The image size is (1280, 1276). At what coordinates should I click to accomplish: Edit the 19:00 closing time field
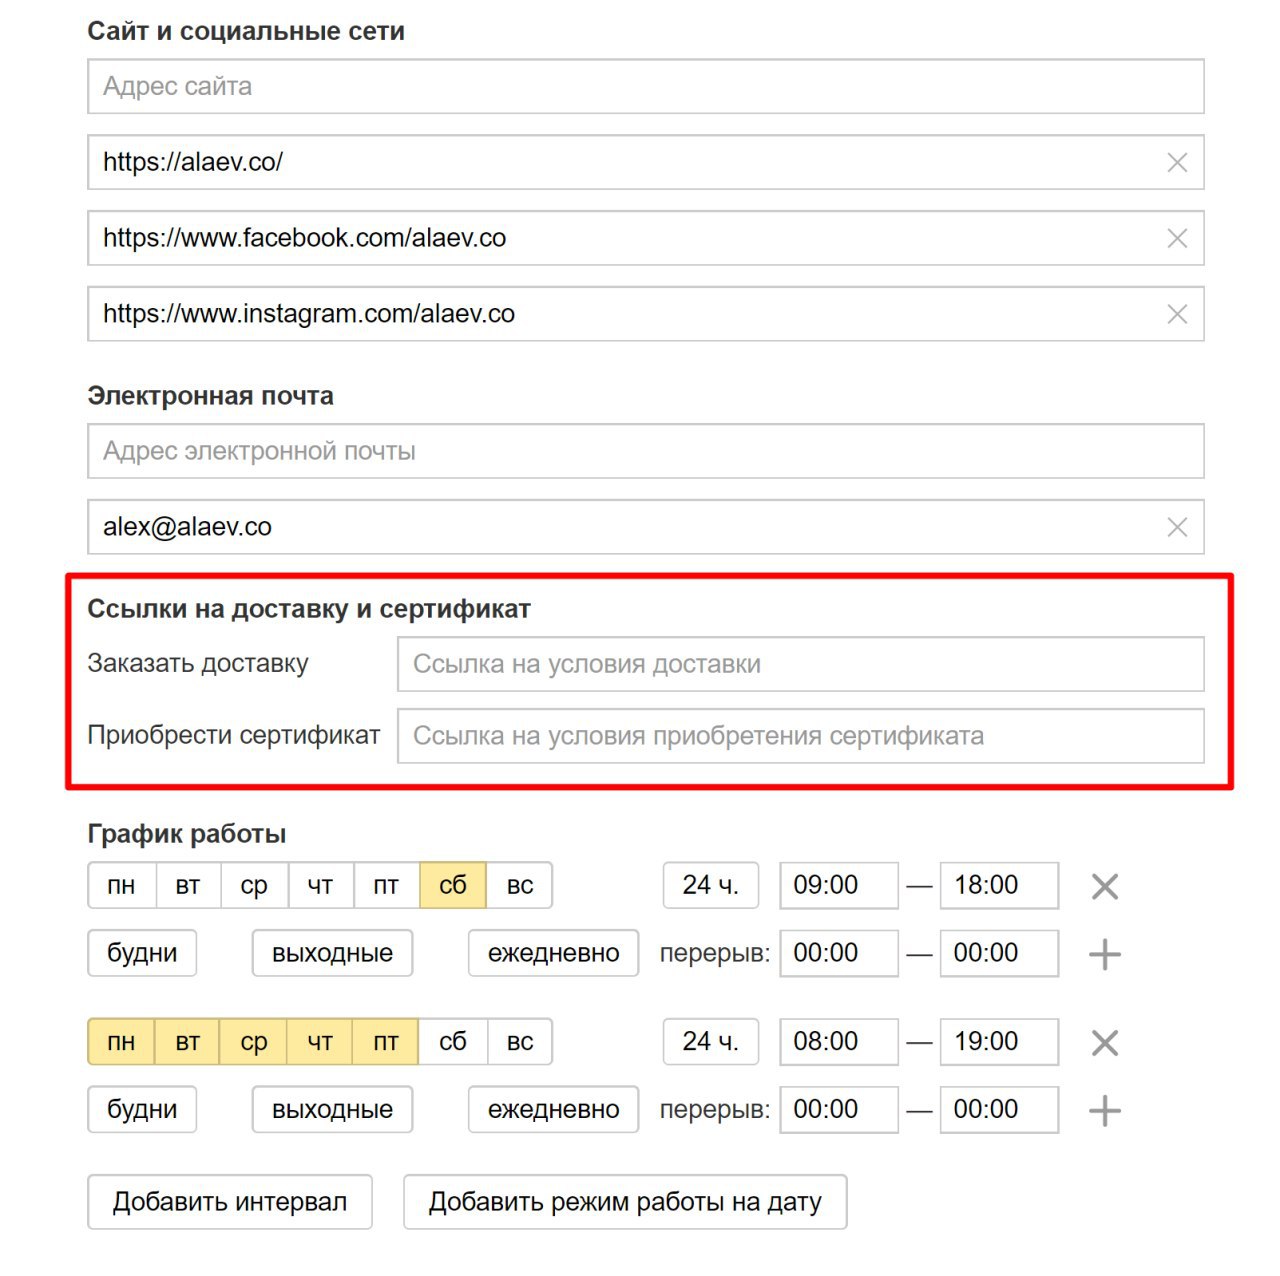click(999, 1042)
